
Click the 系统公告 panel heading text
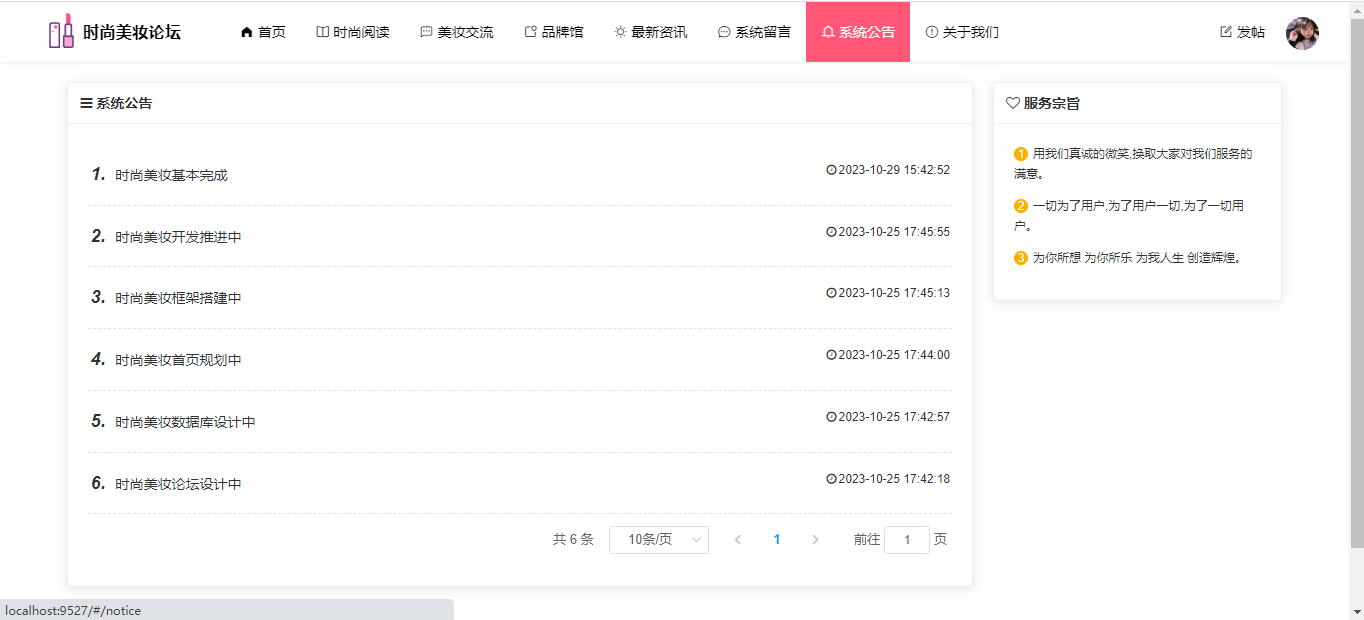point(124,103)
